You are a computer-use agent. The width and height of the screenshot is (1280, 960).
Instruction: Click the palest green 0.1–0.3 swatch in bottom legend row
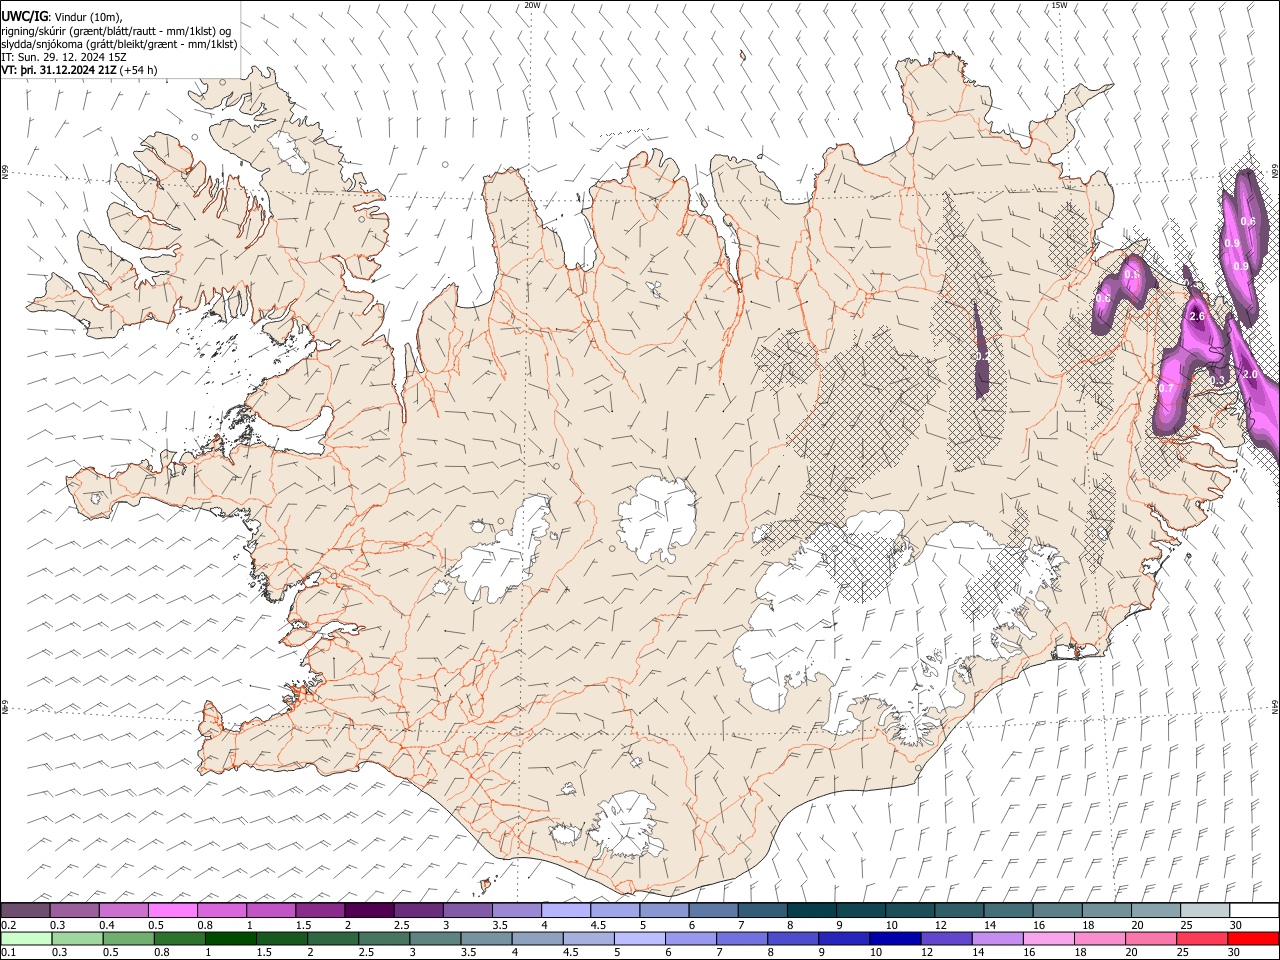[26, 938]
